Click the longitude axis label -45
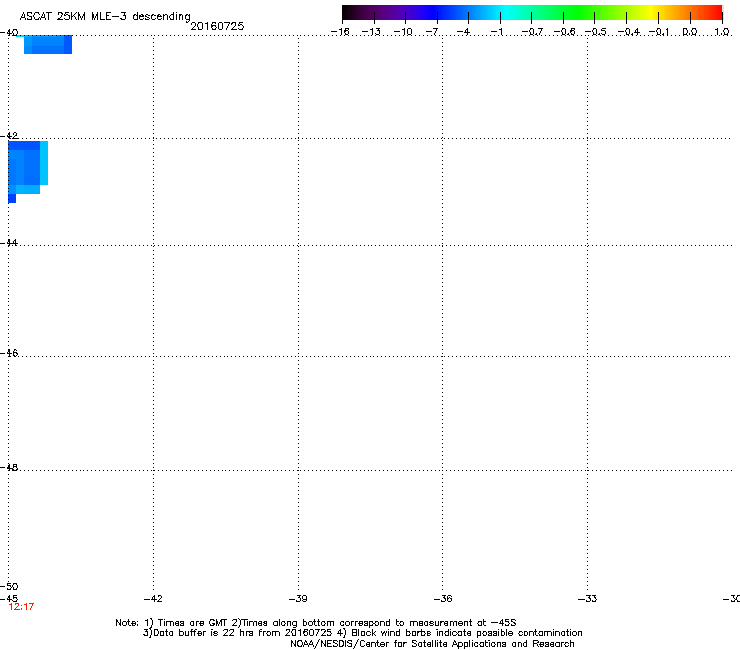740x650 pixels. (x=9, y=599)
